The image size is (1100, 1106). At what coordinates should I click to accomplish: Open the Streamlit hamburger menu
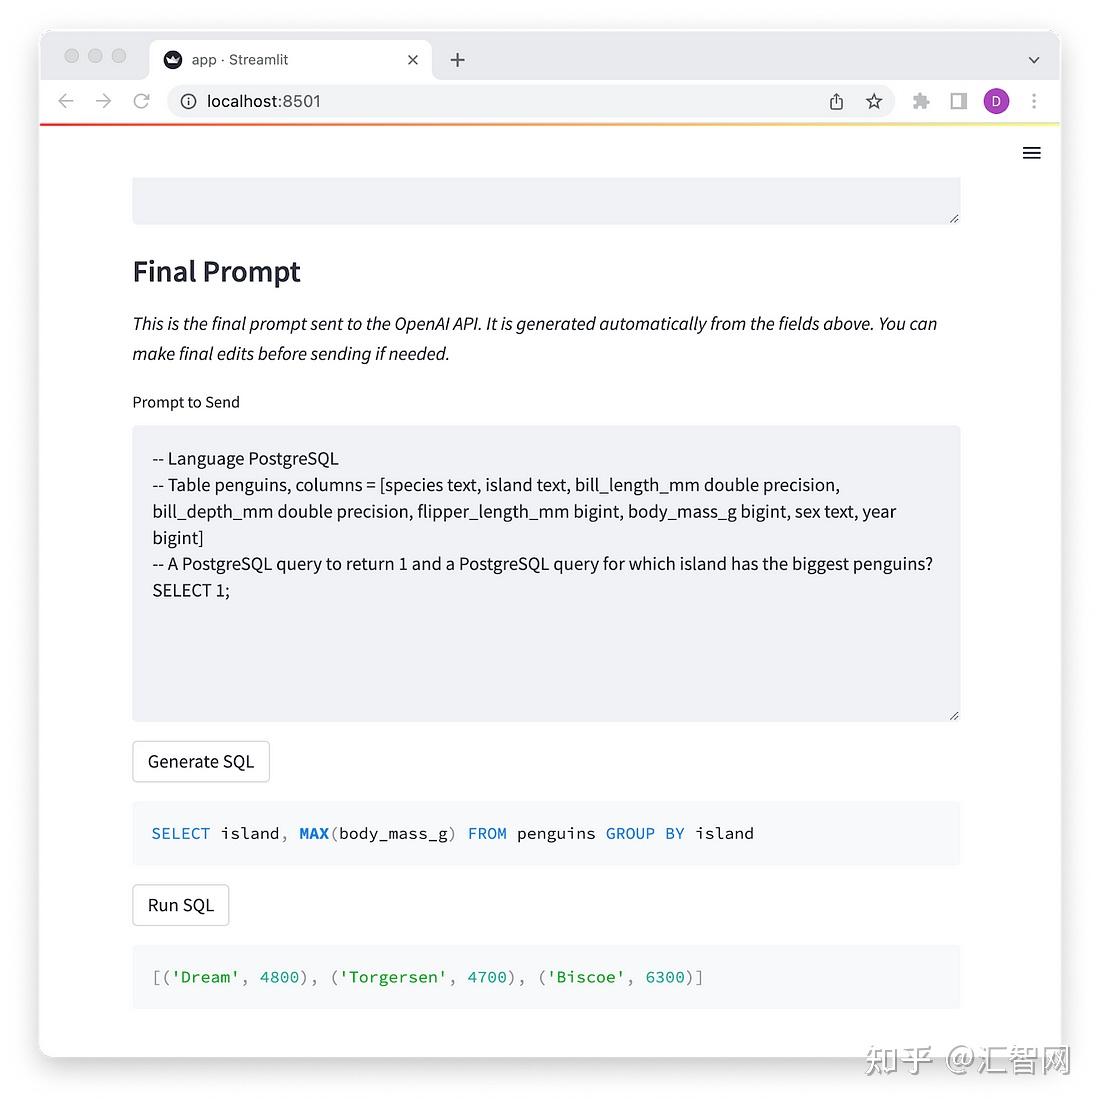click(x=1031, y=153)
